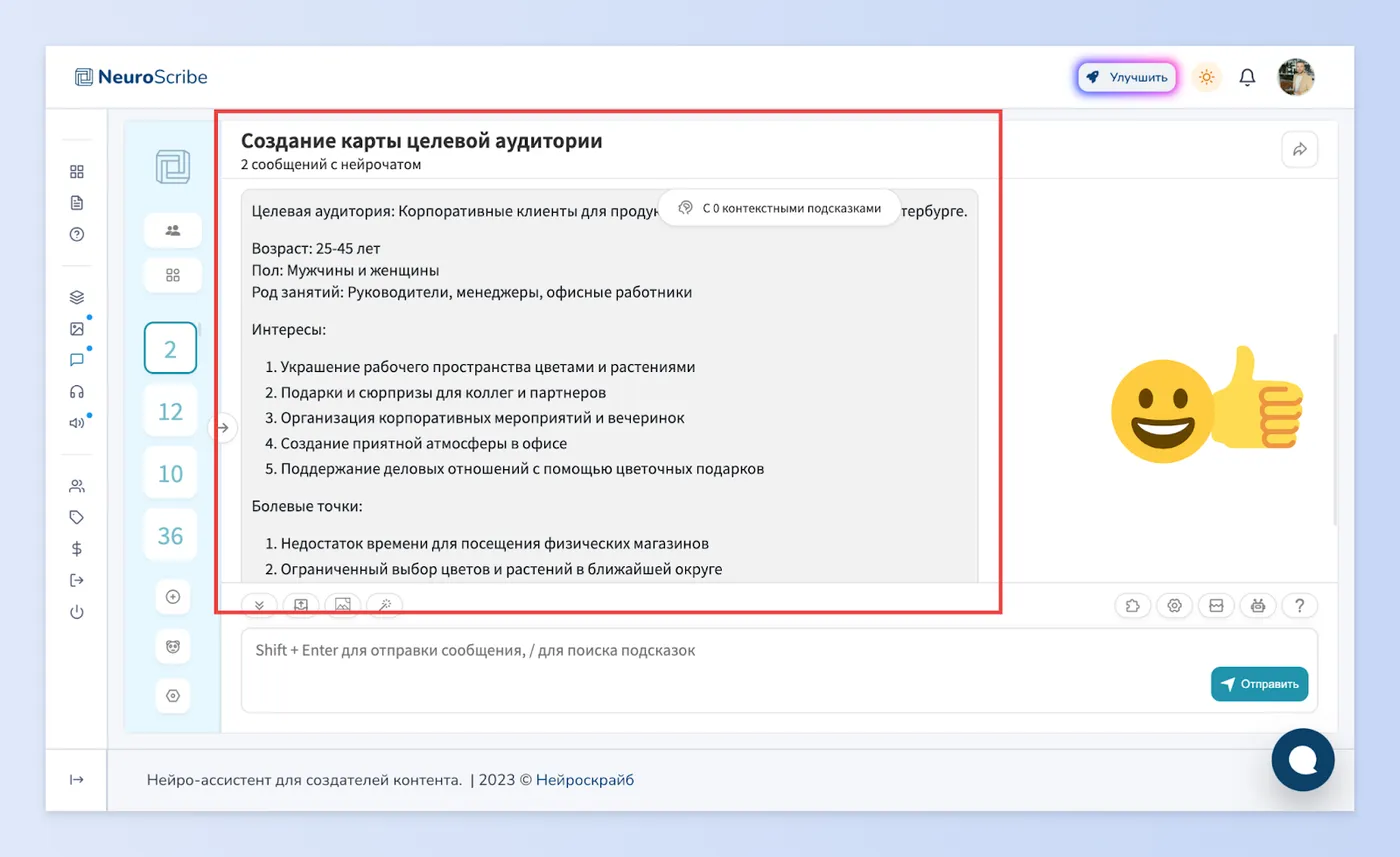Select the chat numbered 12
Viewport: 1400px width, 857px height.
pyautogui.click(x=171, y=411)
